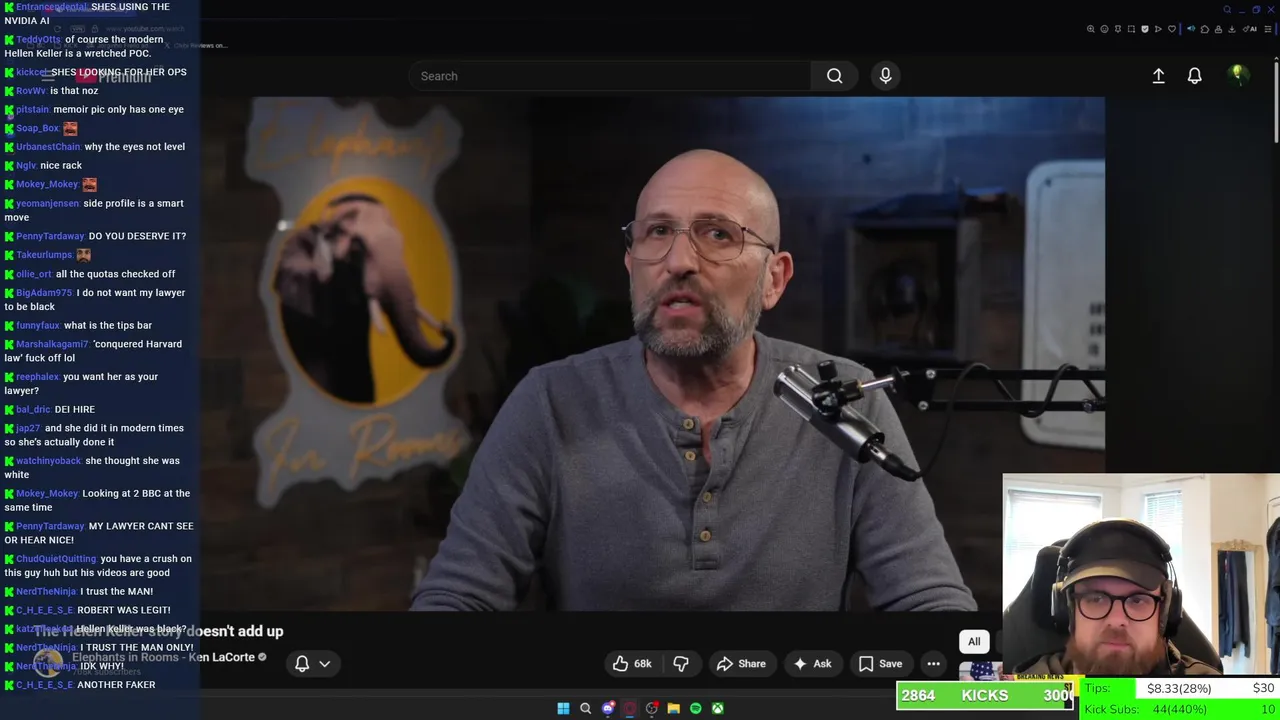Click the Tips goal progress bar

(1180, 688)
